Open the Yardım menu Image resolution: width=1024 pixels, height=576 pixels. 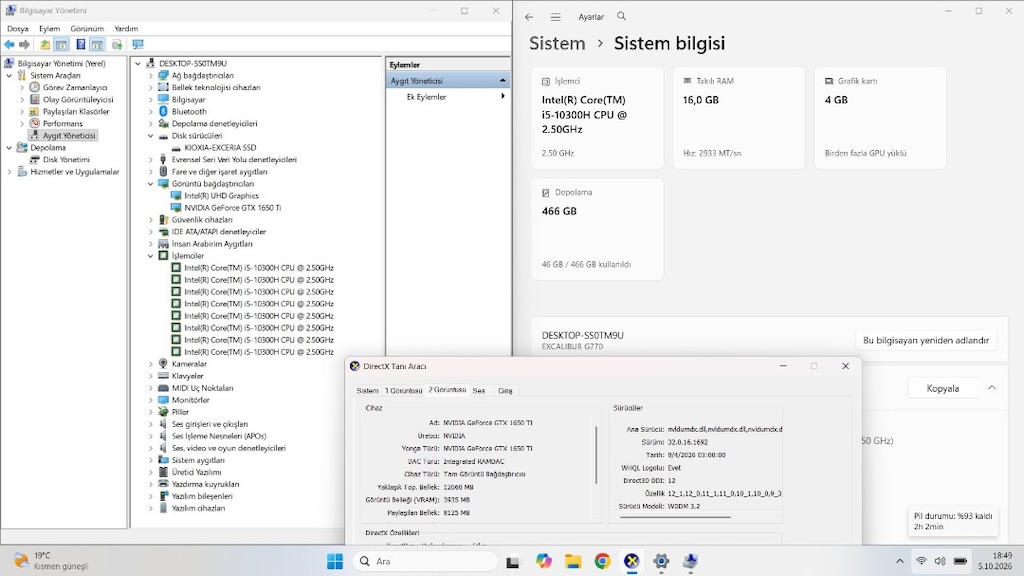point(126,29)
